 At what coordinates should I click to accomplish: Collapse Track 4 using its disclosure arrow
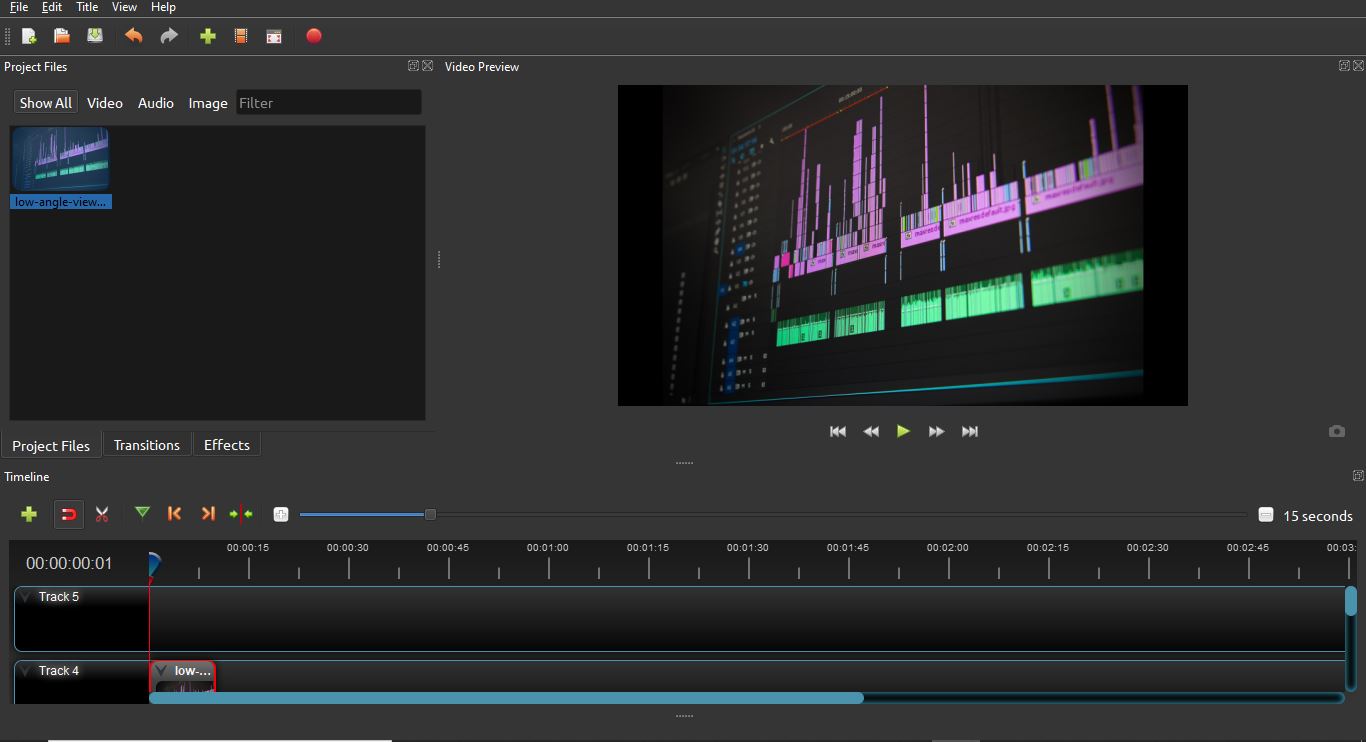click(27, 670)
